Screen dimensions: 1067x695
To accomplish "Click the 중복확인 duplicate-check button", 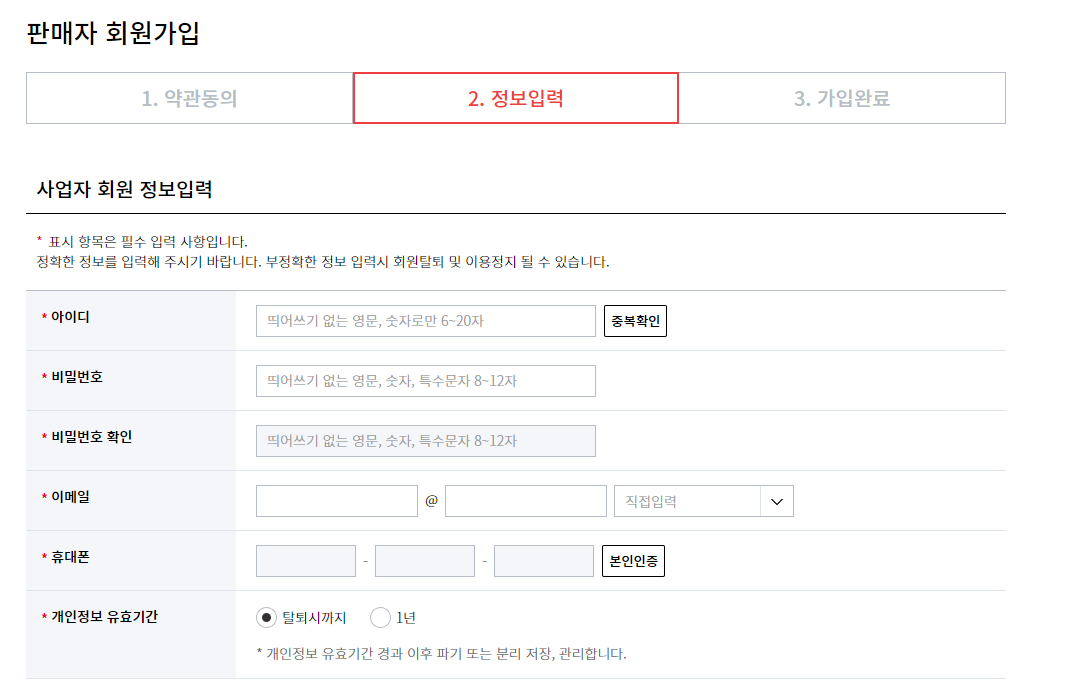I will click(x=636, y=320).
